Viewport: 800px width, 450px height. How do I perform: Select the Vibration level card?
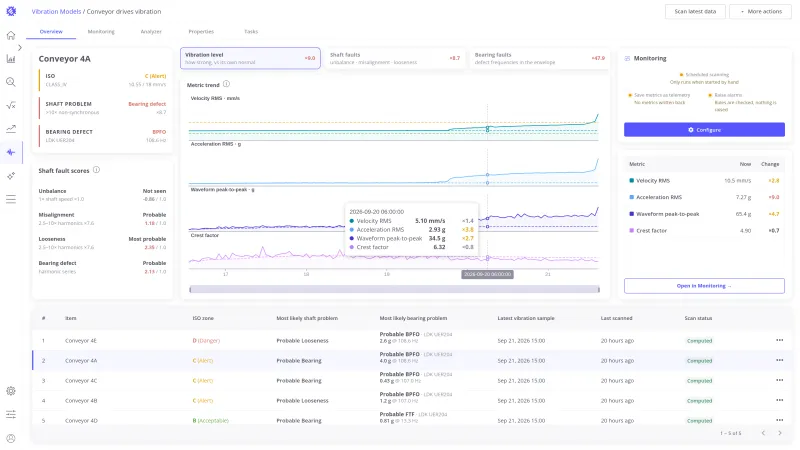pyautogui.click(x=250, y=58)
